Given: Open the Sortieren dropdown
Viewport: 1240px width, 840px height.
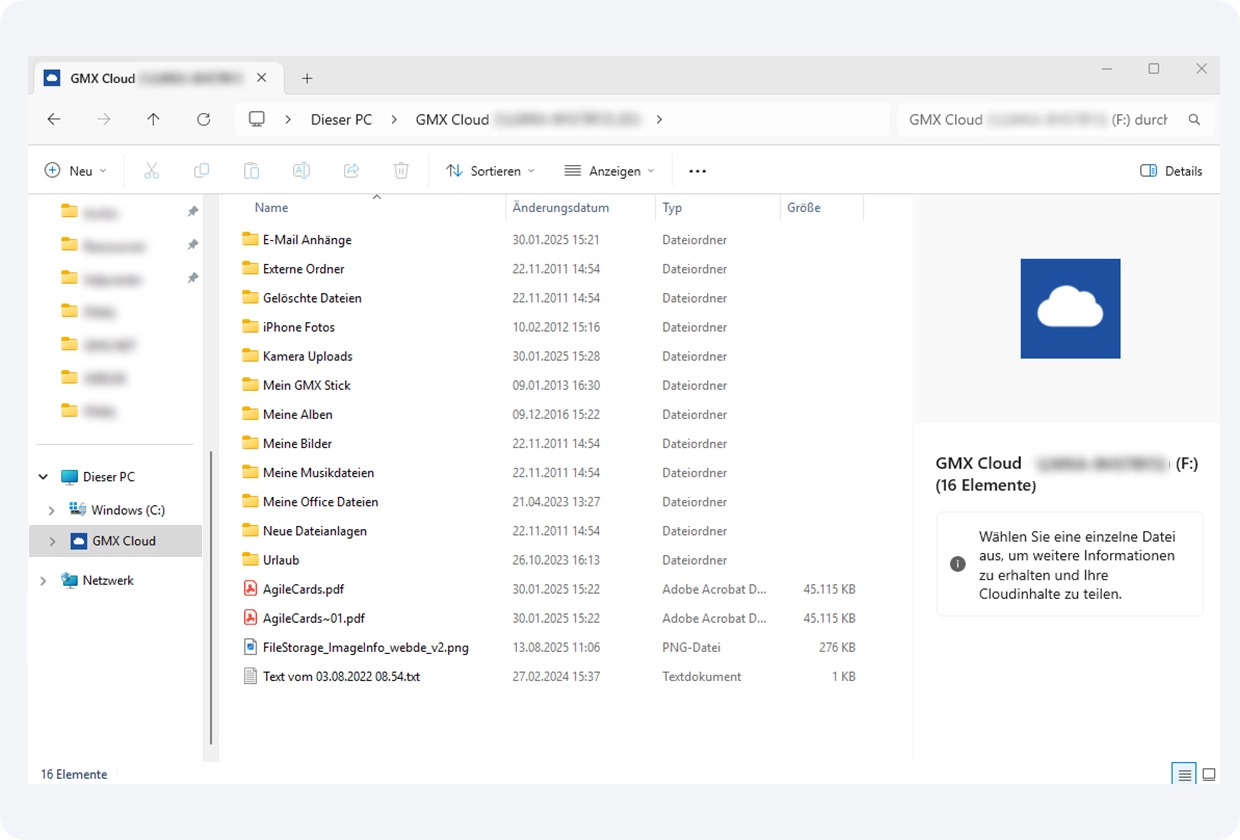Looking at the screenshot, I should pyautogui.click(x=490, y=171).
